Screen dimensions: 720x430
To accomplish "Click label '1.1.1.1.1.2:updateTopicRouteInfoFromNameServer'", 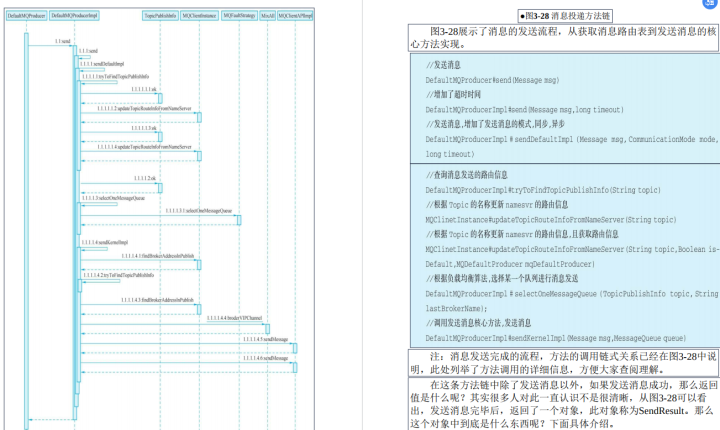I will pos(144,108).
